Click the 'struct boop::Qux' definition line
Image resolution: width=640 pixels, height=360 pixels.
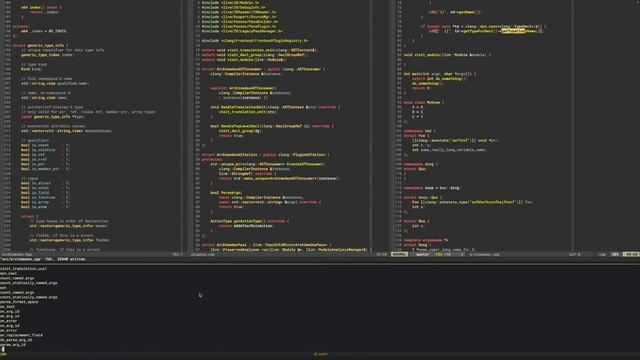(423, 197)
